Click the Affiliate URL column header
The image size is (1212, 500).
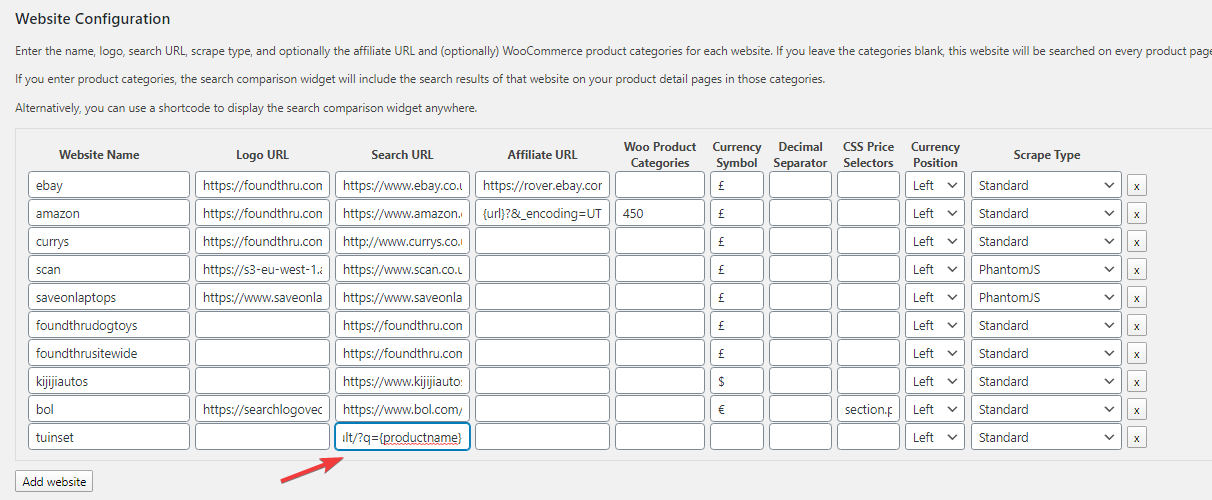coord(542,155)
